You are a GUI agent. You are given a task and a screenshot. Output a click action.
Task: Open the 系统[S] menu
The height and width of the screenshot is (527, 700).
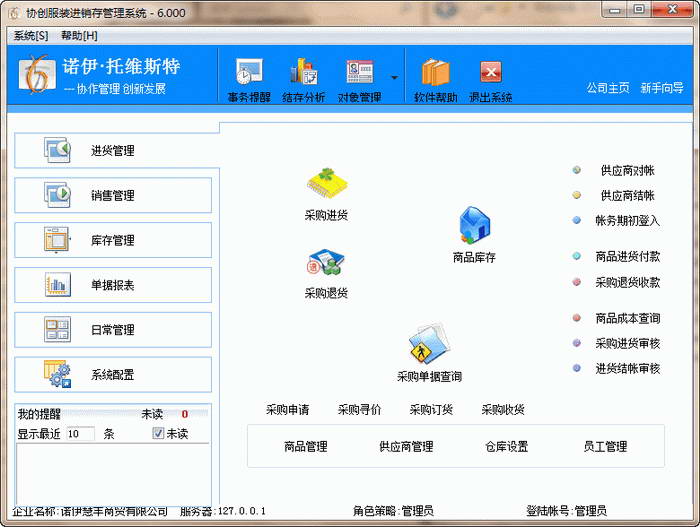pyautogui.click(x=31, y=36)
